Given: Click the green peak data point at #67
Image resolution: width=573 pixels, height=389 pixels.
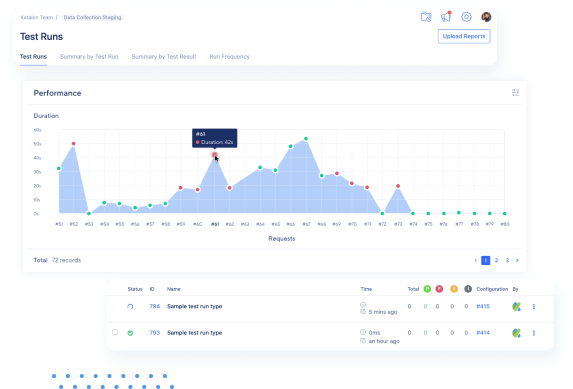Looking at the screenshot, I should (306, 139).
